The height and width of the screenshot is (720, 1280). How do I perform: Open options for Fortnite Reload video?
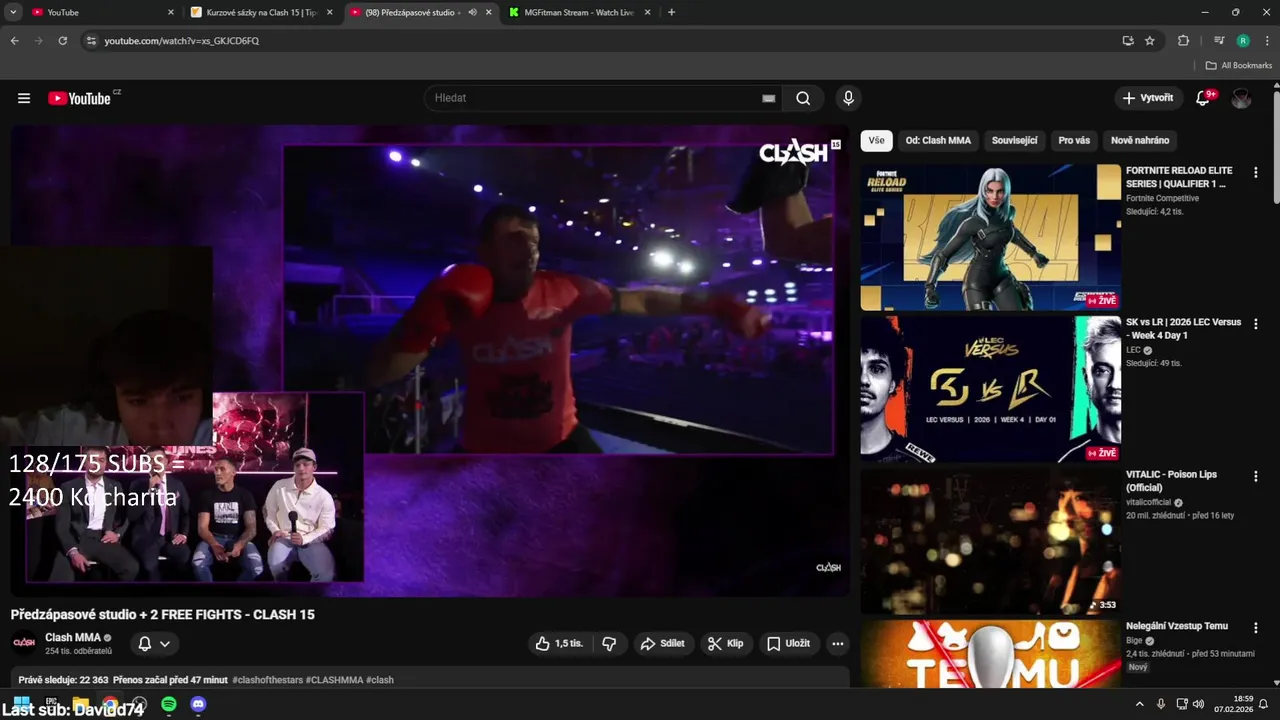pyautogui.click(x=1256, y=173)
